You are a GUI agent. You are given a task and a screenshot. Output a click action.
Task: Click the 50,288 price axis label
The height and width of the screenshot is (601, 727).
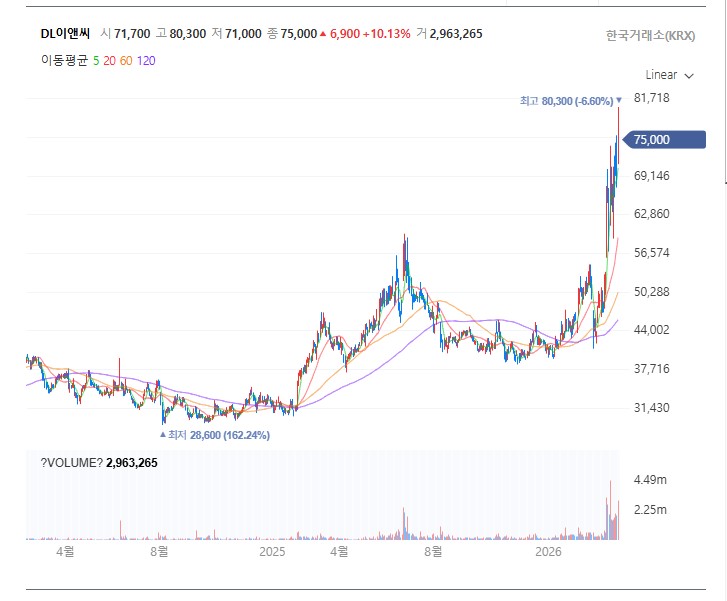click(x=651, y=292)
